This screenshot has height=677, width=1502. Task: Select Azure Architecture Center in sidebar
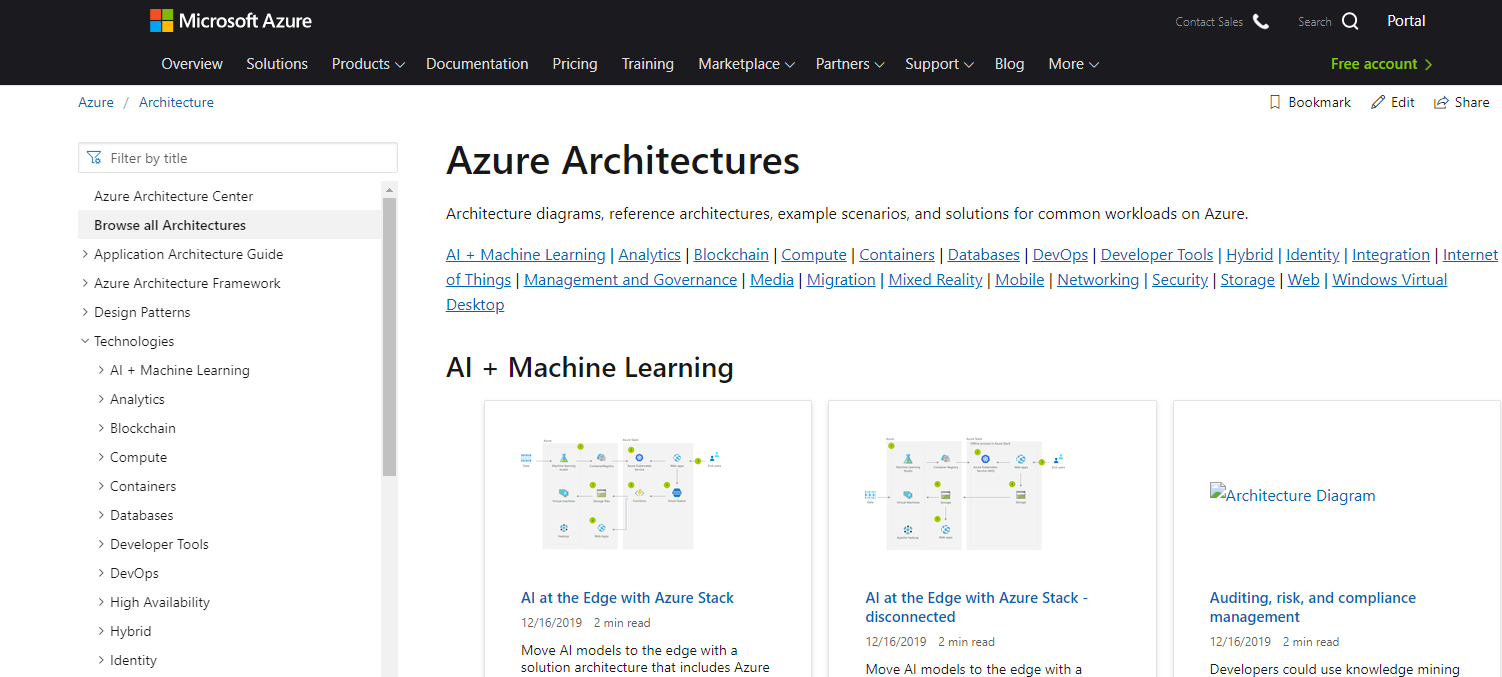pos(174,196)
